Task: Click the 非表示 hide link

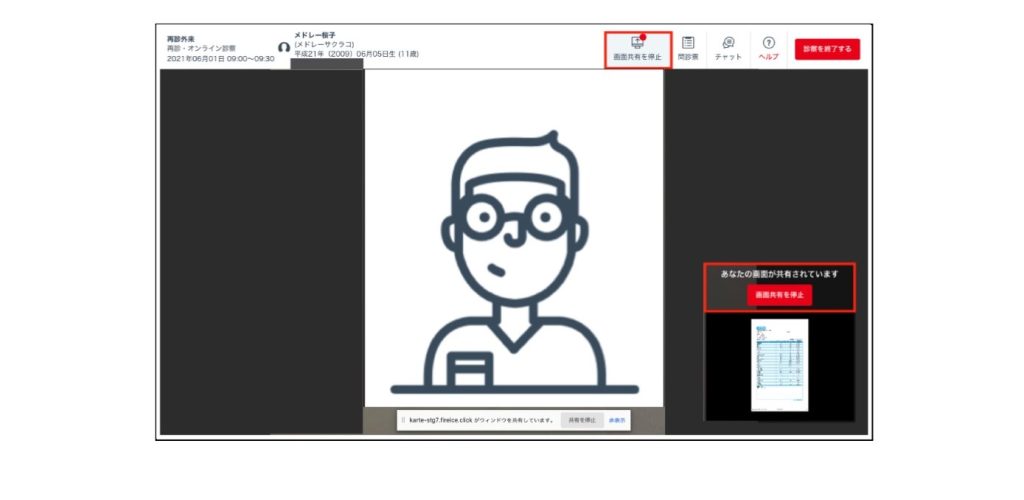Action: pyautogui.click(x=617, y=420)
